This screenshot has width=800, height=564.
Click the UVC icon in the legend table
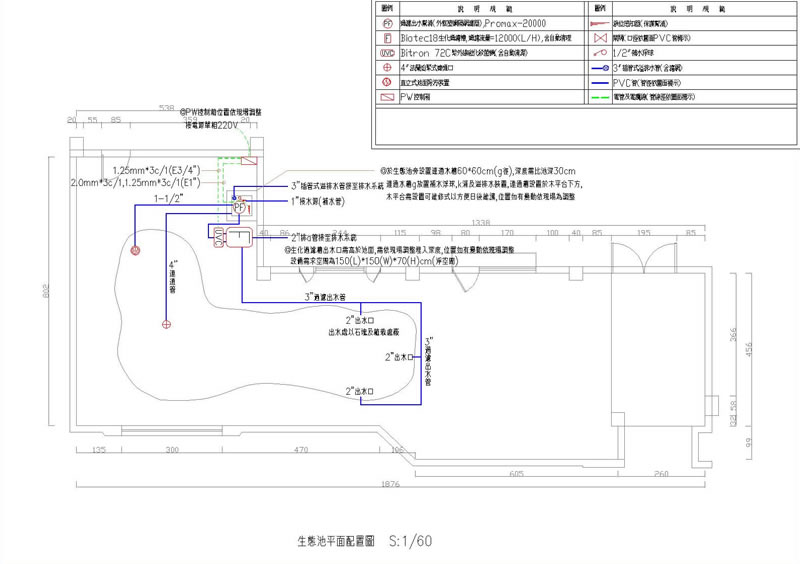388,53
